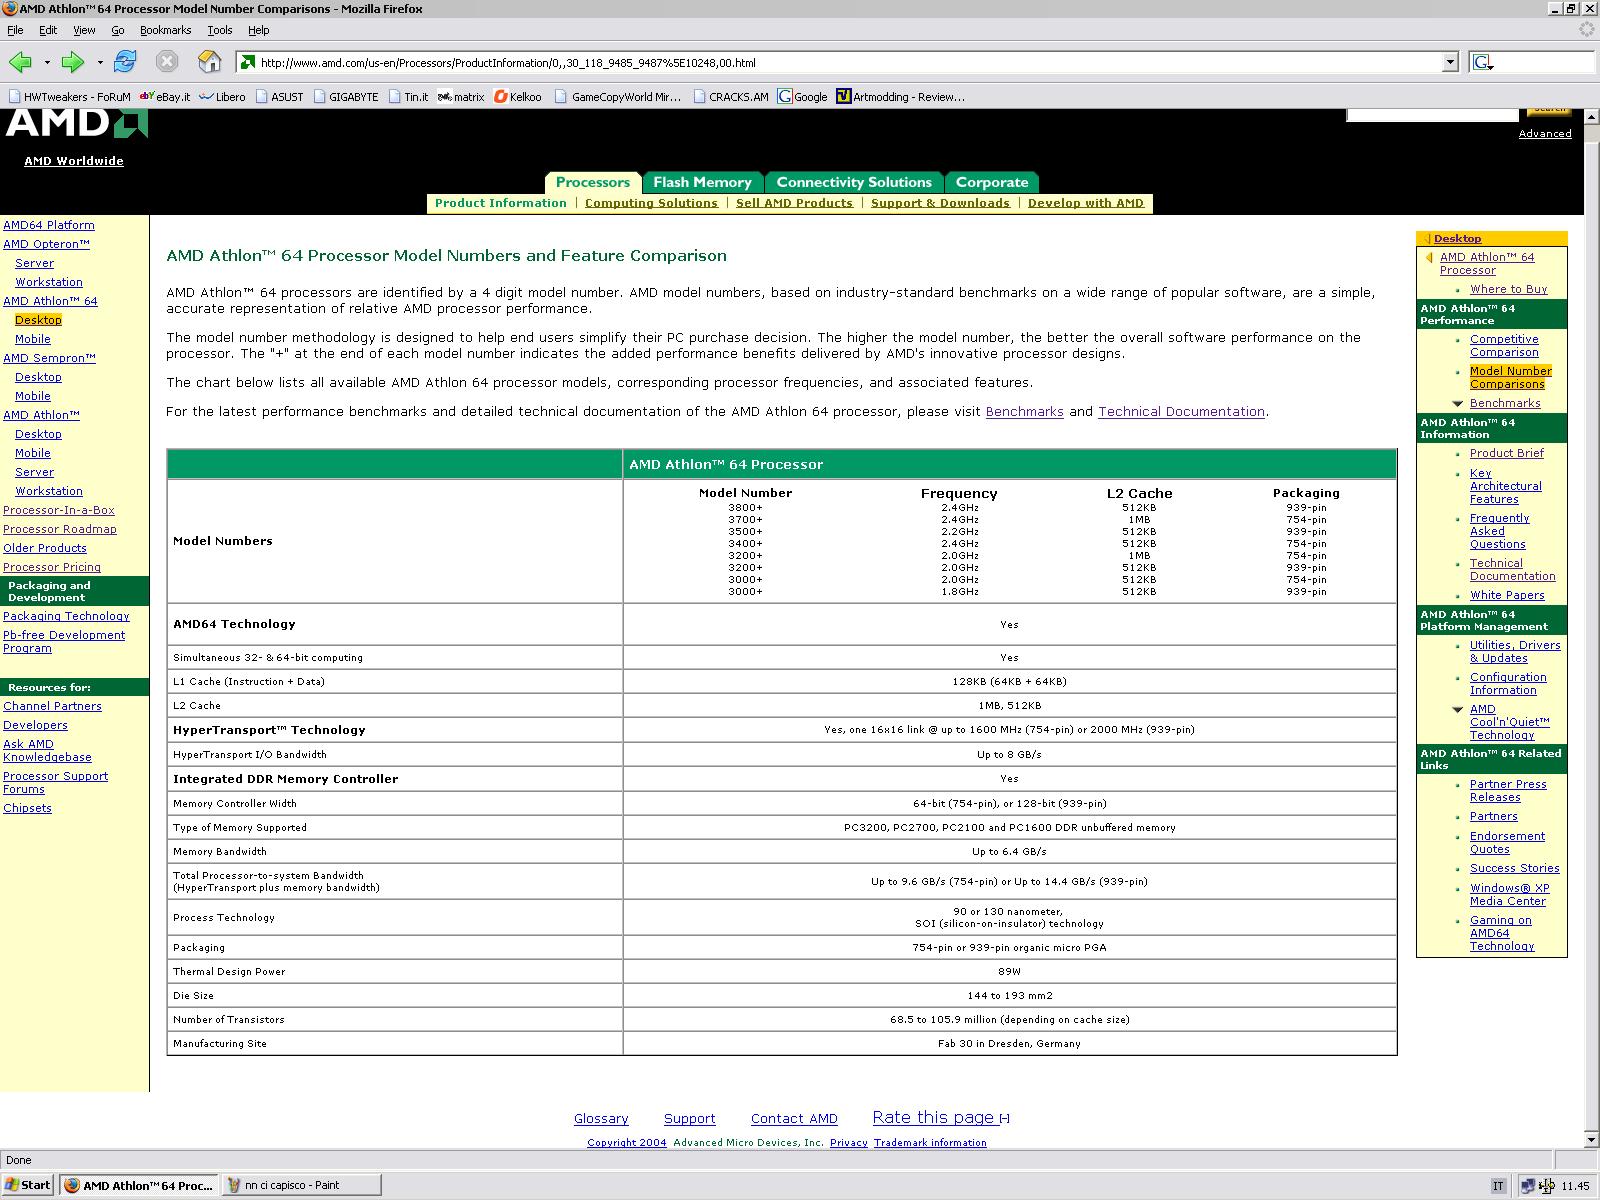Expand the Benchmarks arrow in the right panel
The width and height of the screenshot is (1600, 1200).
point(1458,404)
